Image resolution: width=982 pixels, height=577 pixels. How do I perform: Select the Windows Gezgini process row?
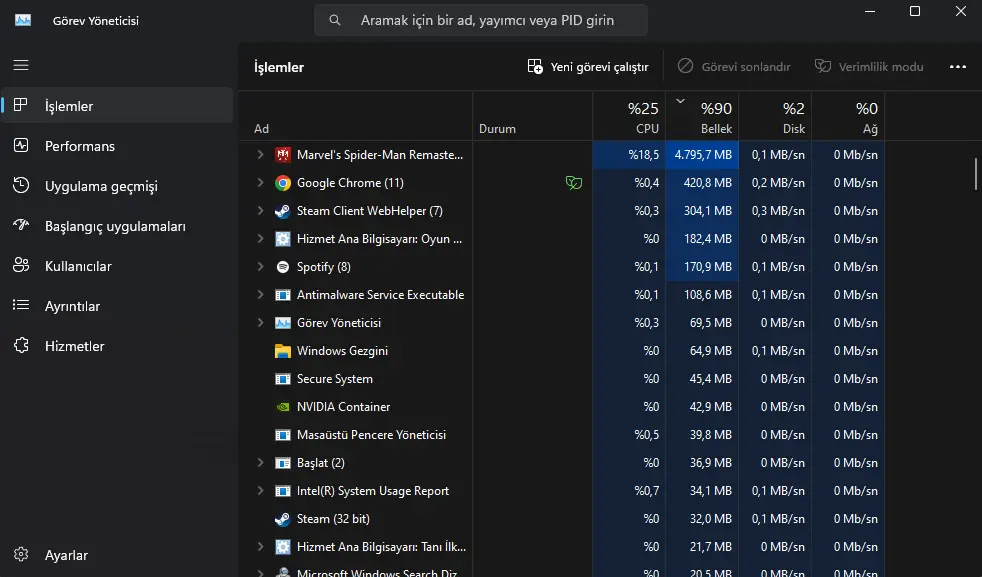coord(562,350)
